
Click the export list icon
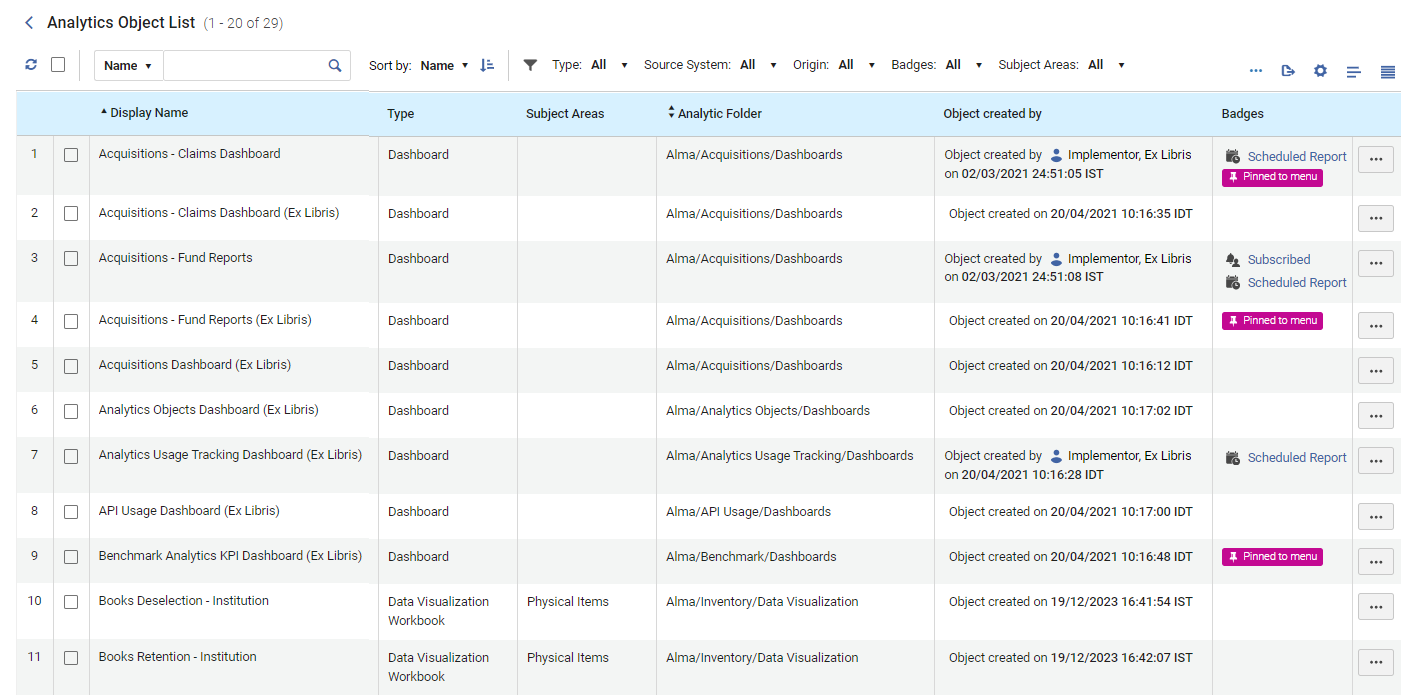tap(1288, 70)
